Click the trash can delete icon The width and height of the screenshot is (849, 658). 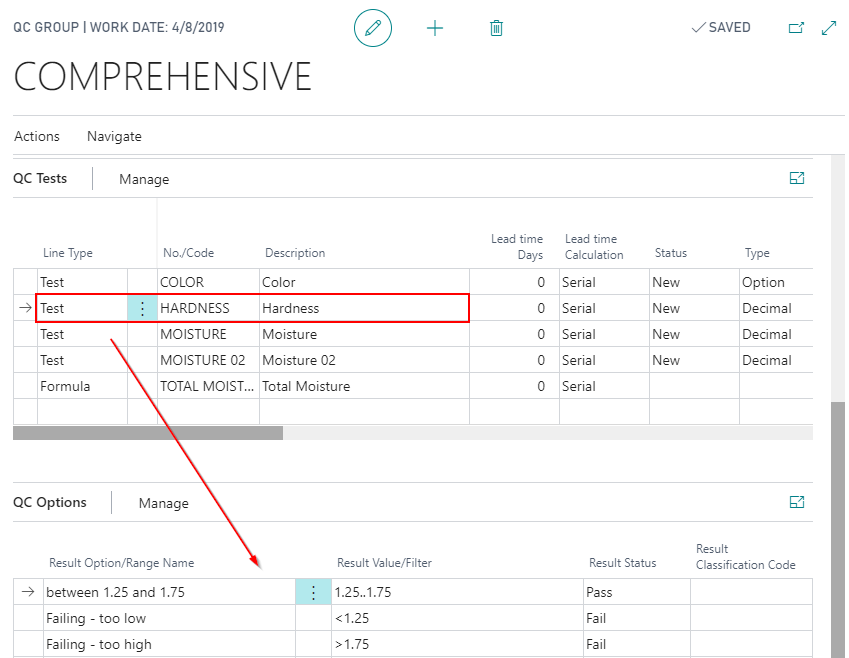click(x=496, y=28)
